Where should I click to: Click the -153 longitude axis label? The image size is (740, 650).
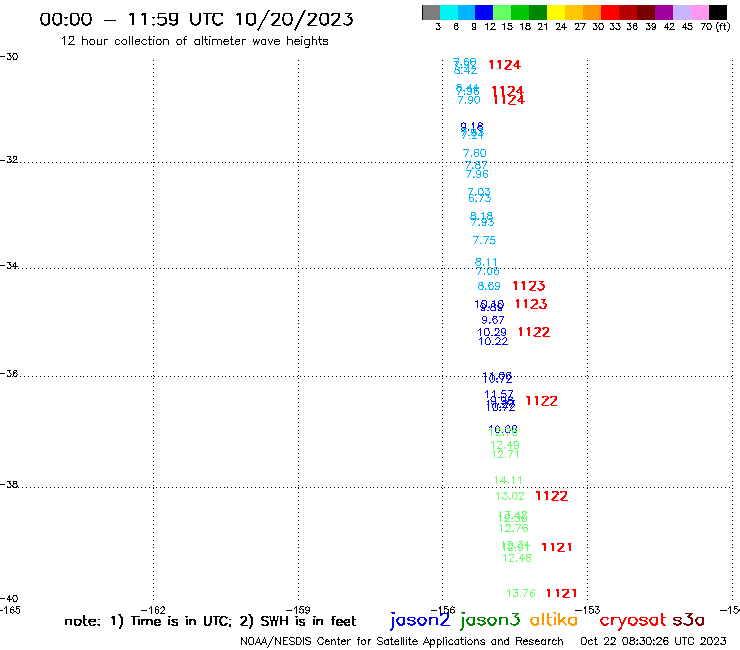587,610
